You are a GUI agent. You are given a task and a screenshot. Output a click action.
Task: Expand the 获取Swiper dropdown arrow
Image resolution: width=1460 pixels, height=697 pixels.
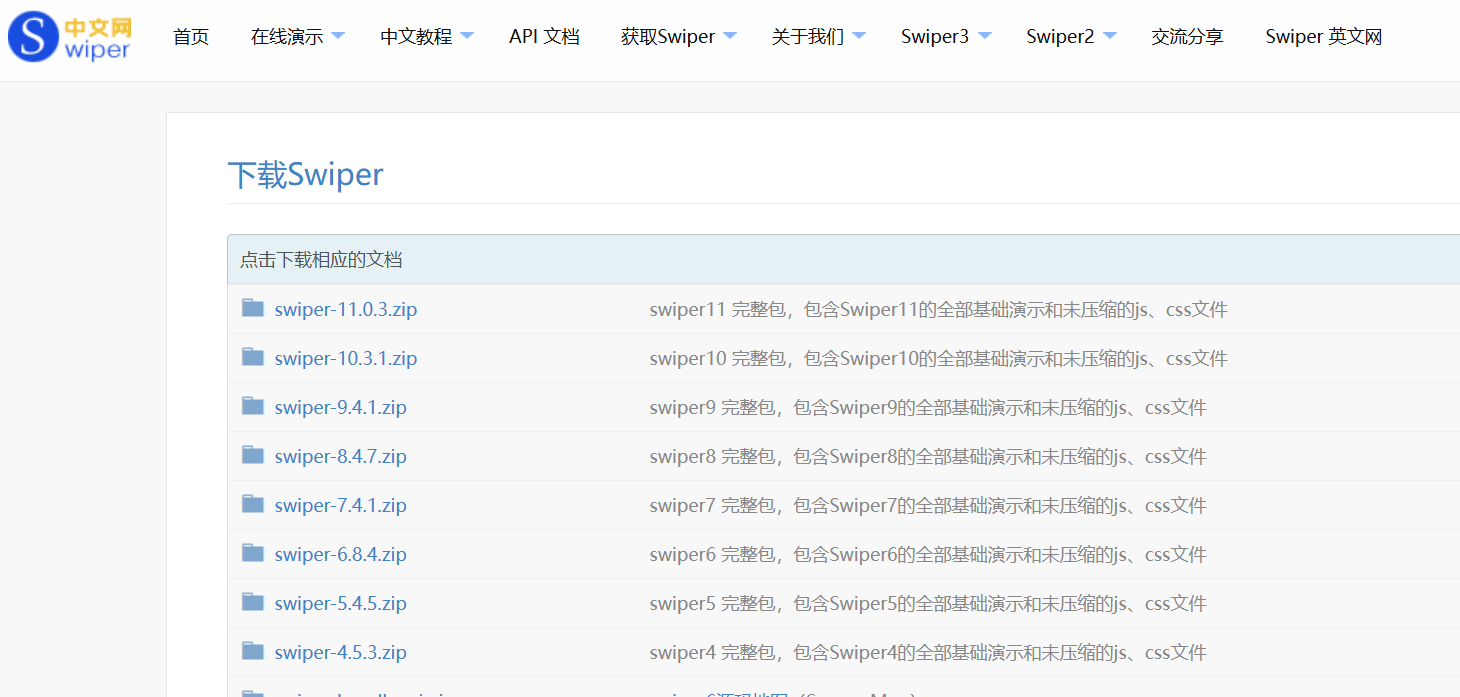pos(730,36)
